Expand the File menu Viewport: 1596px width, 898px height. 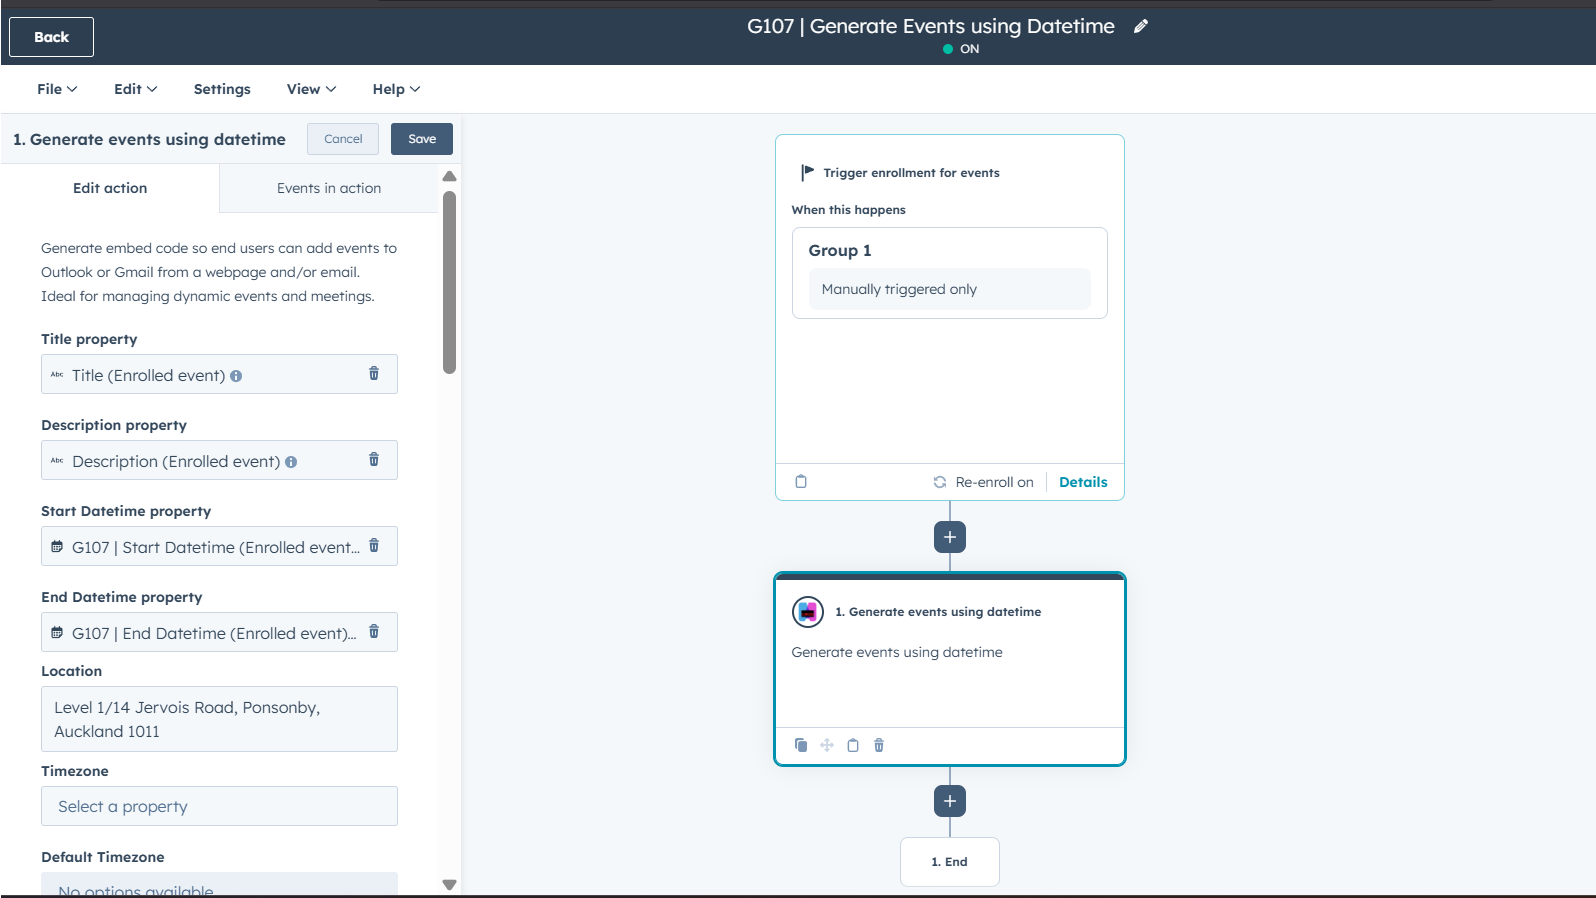coord(57,89)
